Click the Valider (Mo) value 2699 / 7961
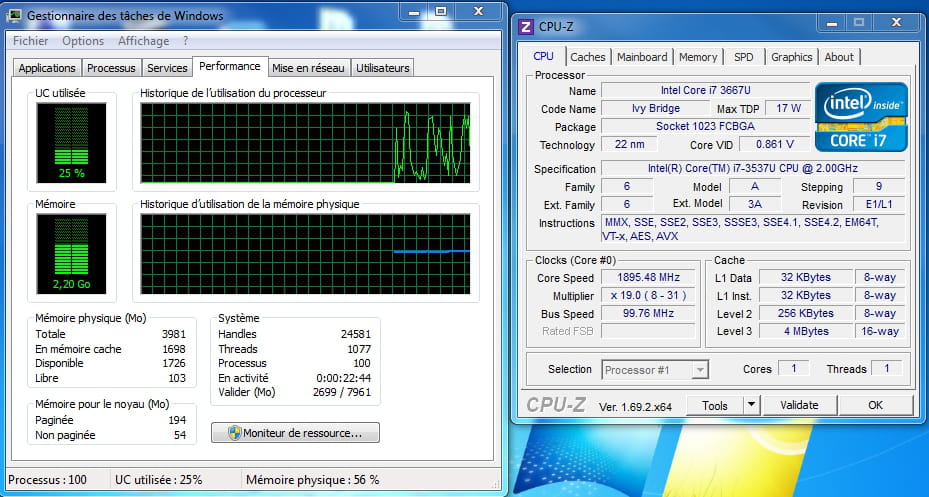Image resolution: width=929 pixels, height=497 pixels. 342,392
